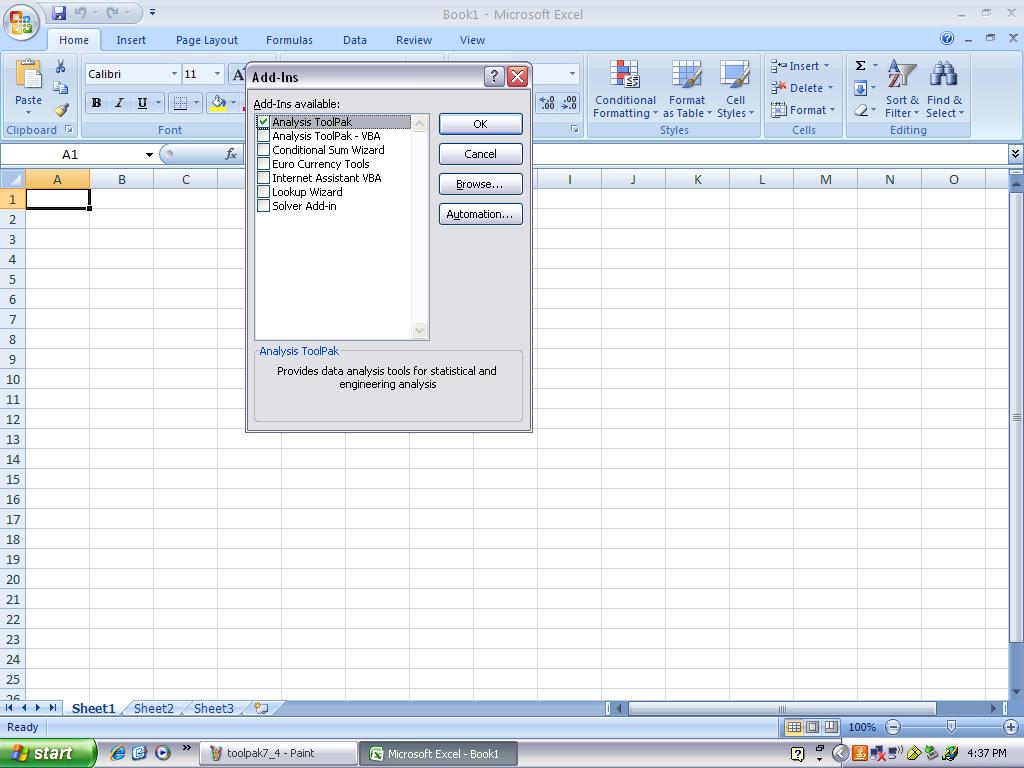Expand the font size dropdown
This screenshot has width=1024, height=768.
[217, 74]
